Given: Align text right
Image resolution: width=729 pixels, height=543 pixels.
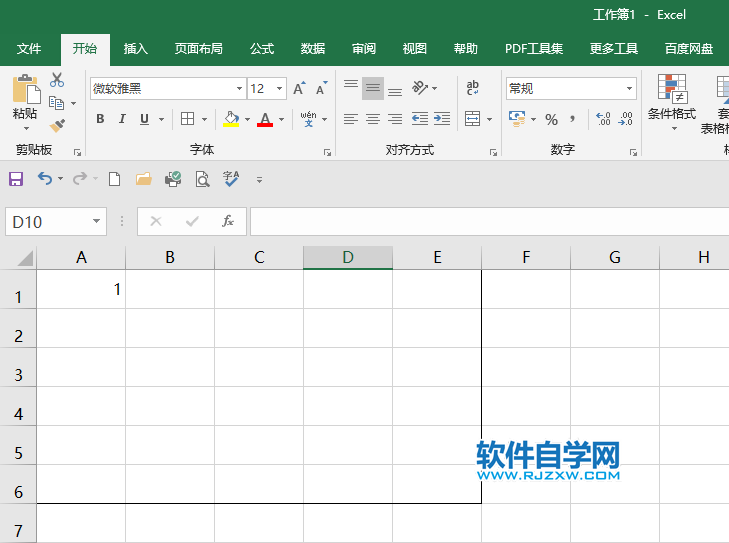Looking at the screenshot, I should click(x=395, y=119).
